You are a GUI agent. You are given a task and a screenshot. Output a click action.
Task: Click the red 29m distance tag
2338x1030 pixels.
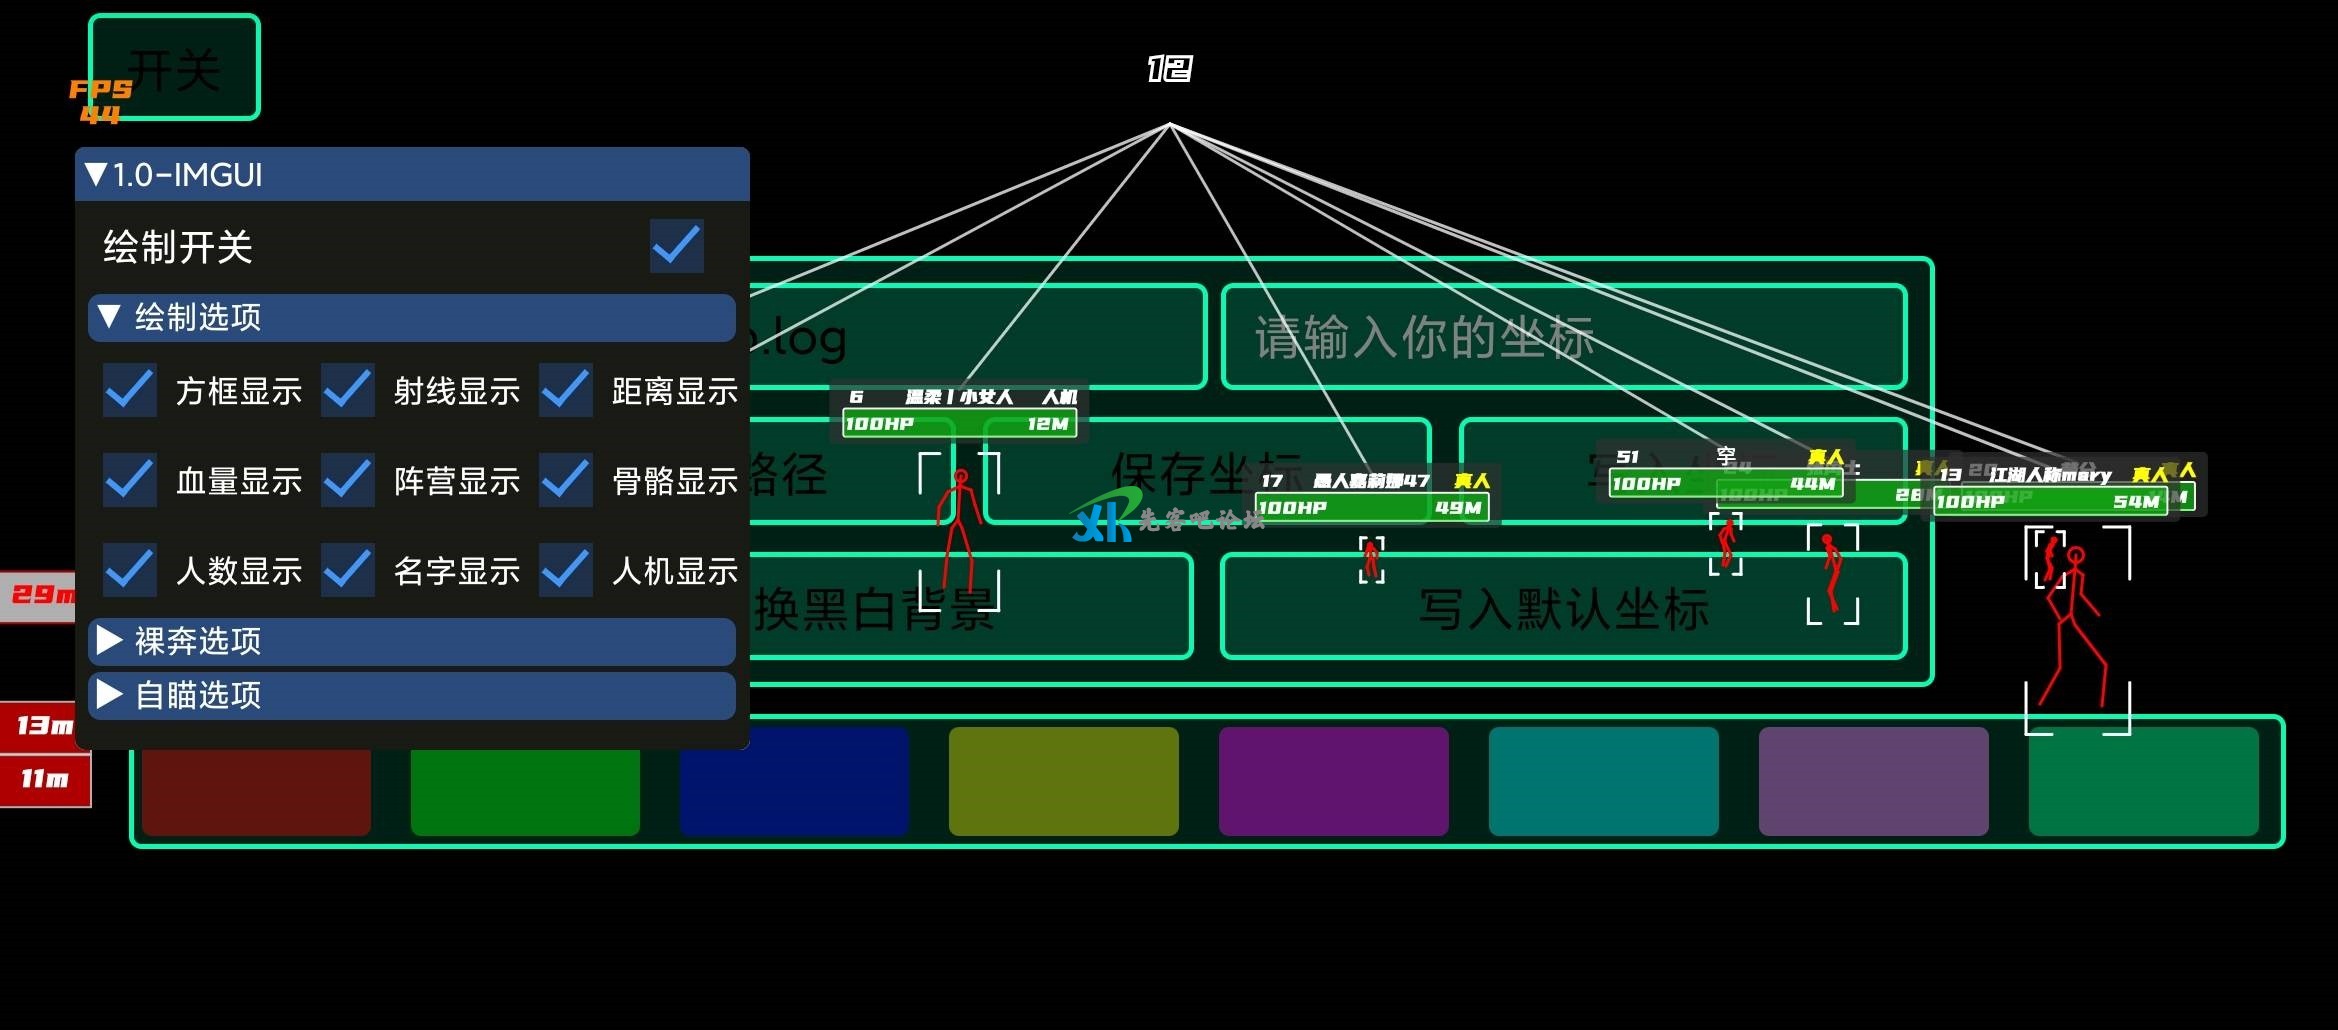40,595
